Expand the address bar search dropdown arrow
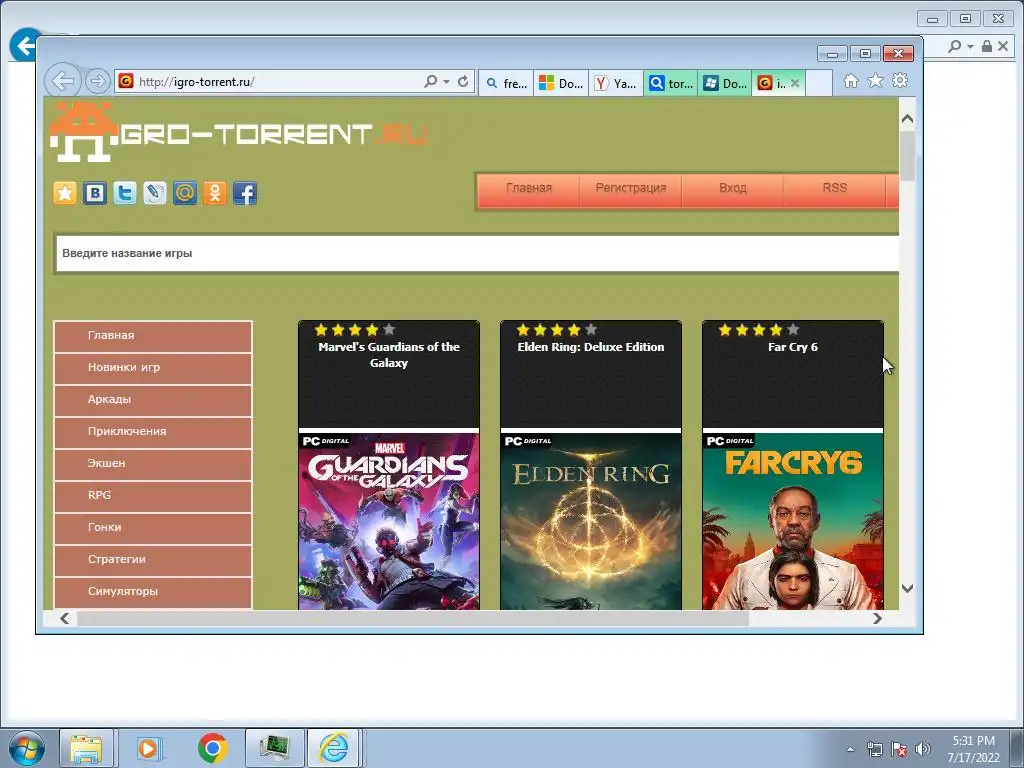Viewport: 1024px width, 768px height. click(x=447, y=82)
